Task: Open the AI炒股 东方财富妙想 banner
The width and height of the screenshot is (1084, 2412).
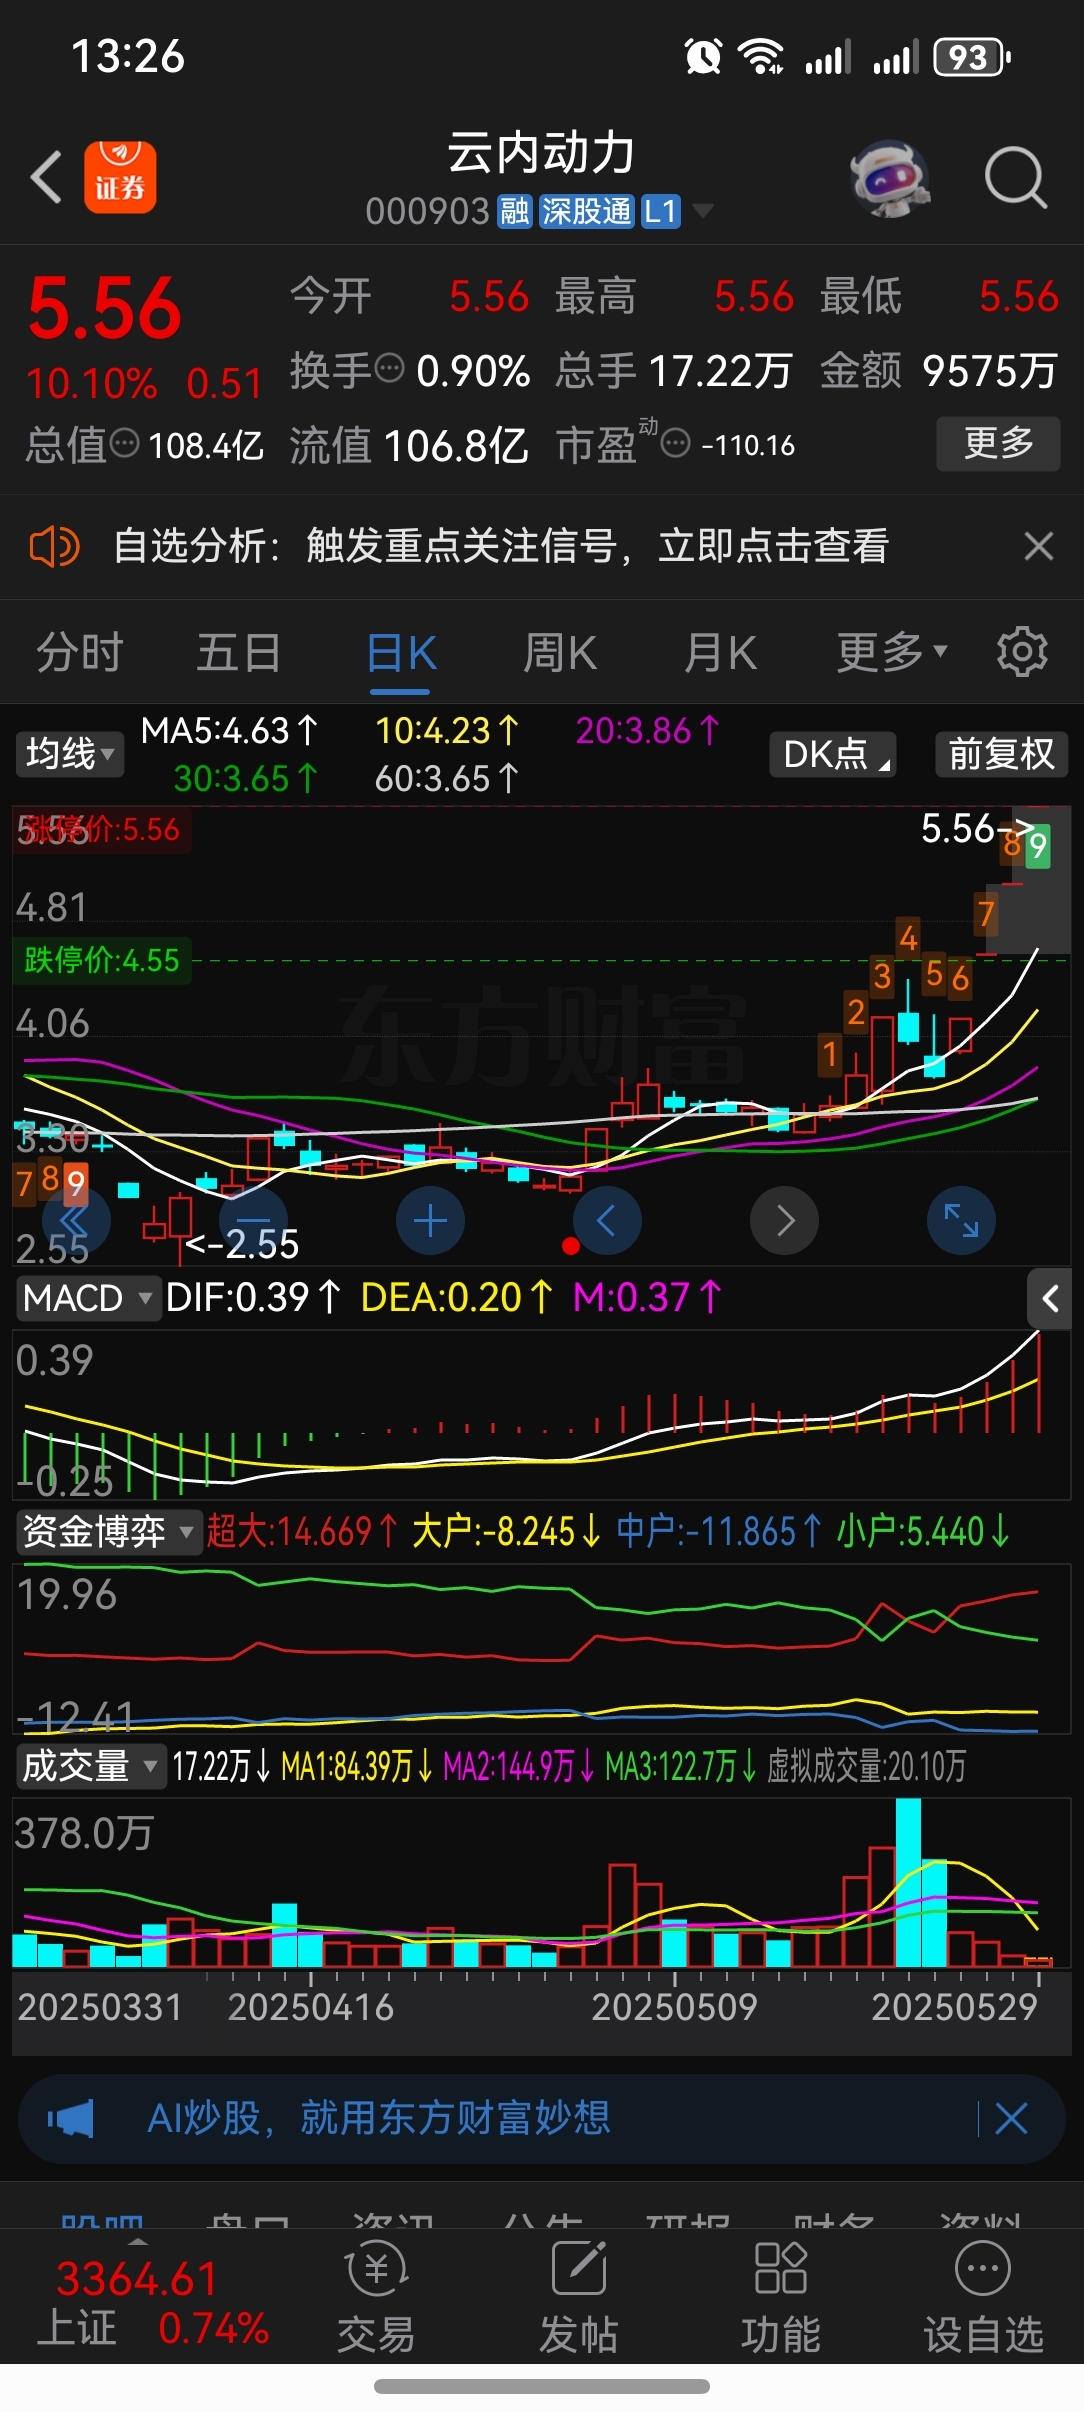Action: (x=541, y=2118)
